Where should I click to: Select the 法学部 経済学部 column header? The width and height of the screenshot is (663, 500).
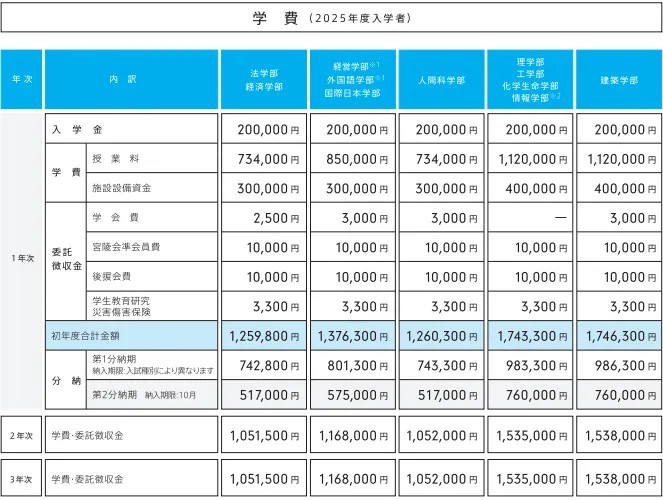point(264,79)
